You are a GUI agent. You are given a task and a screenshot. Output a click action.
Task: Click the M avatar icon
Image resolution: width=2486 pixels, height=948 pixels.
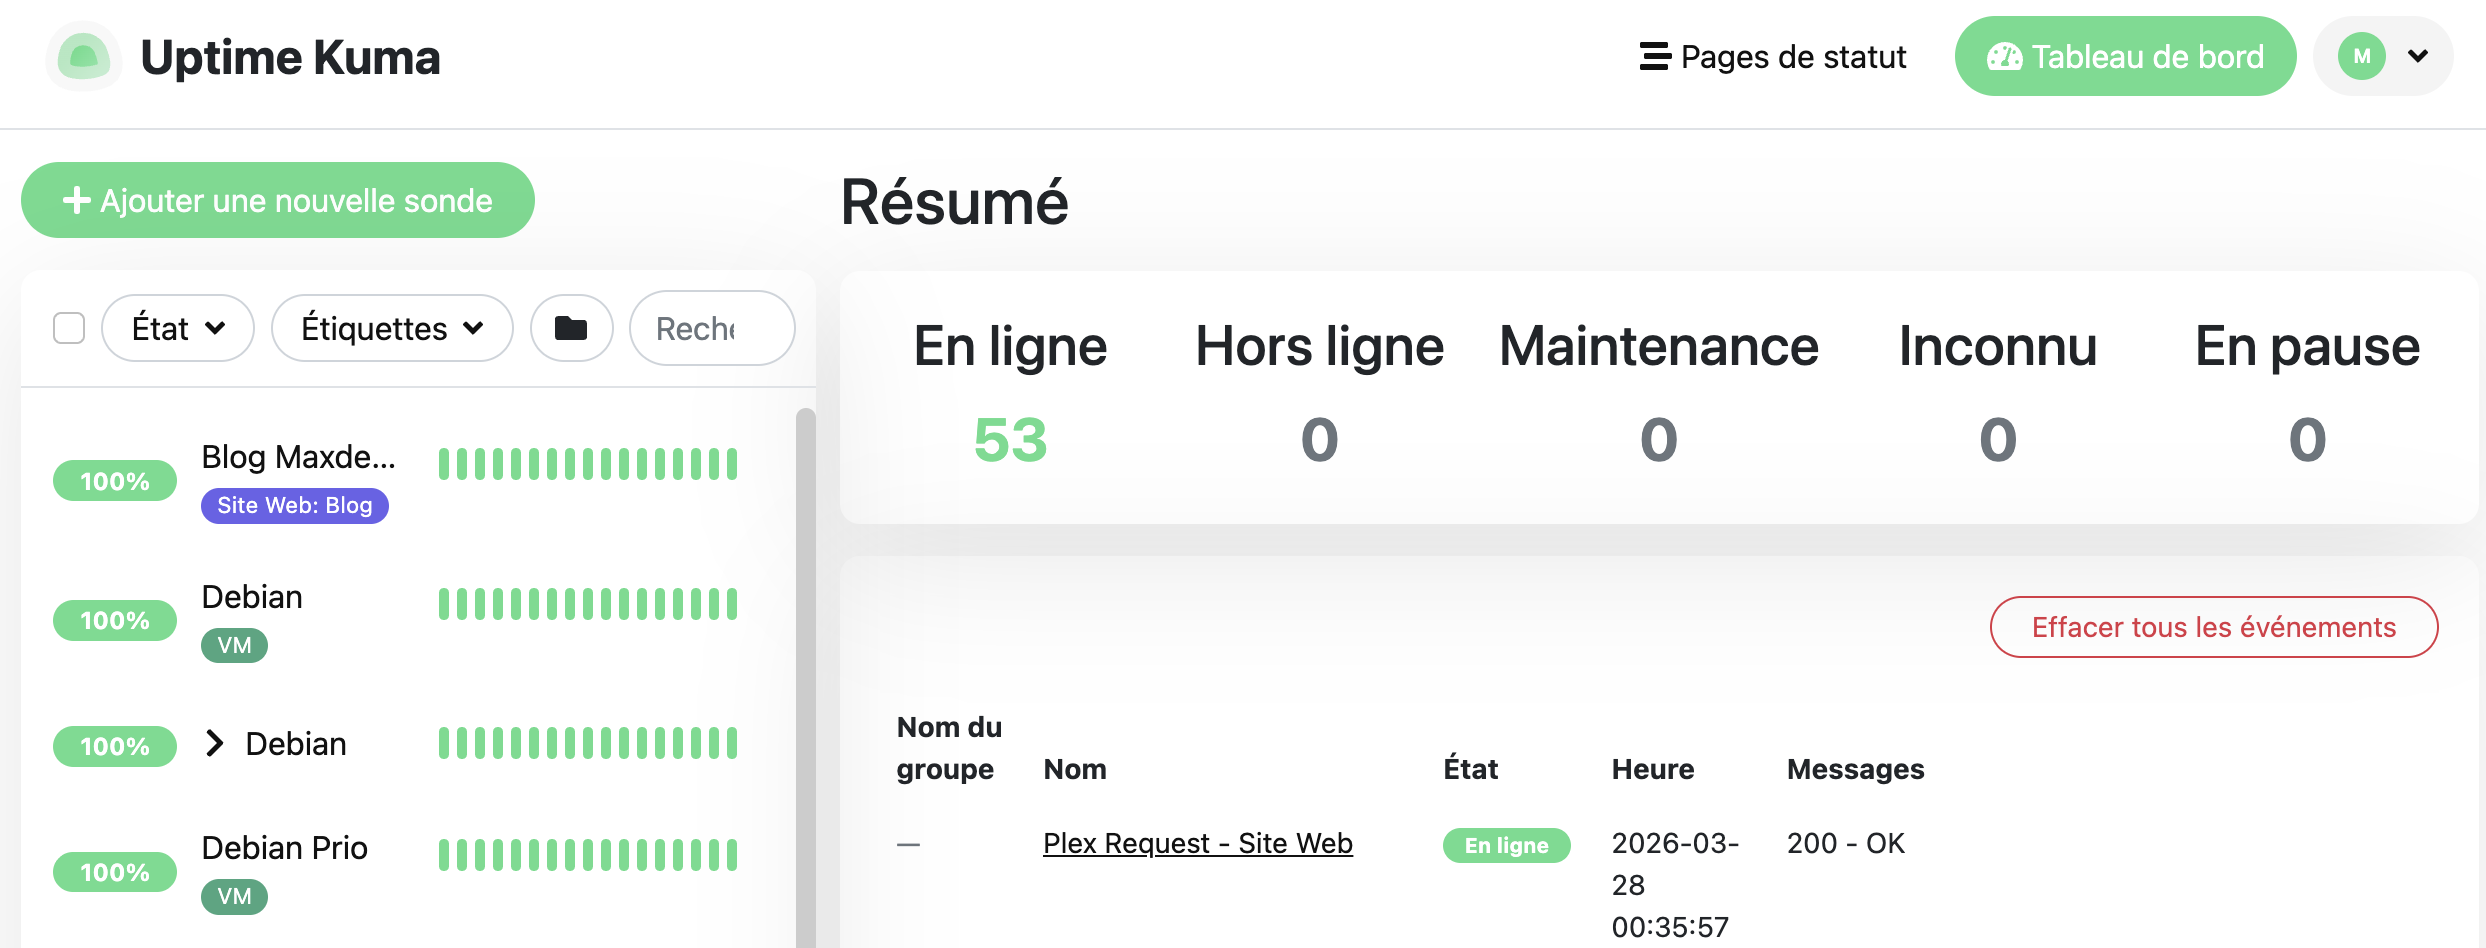(x=2362, y=56)
